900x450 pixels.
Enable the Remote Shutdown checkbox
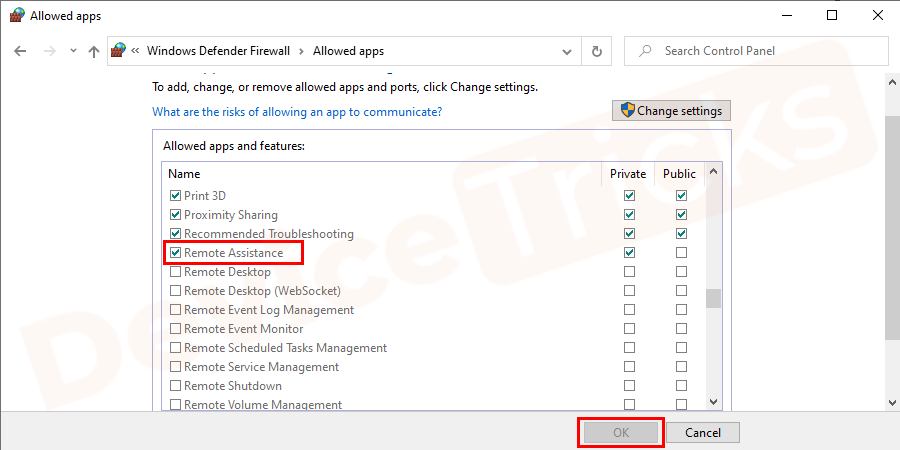(x=176, y=386)
